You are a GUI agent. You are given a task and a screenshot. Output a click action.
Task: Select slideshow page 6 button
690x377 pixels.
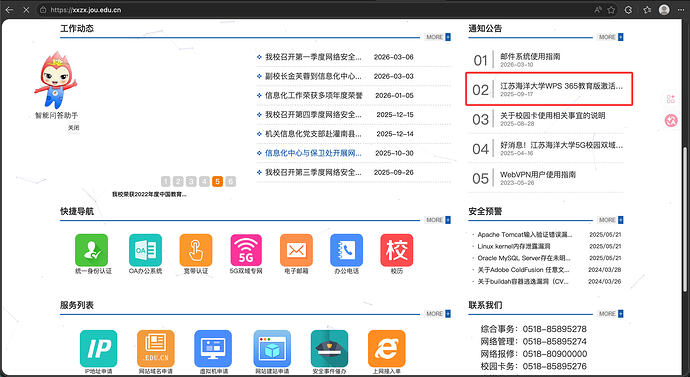pyautogui.click(x=231, y=181)
